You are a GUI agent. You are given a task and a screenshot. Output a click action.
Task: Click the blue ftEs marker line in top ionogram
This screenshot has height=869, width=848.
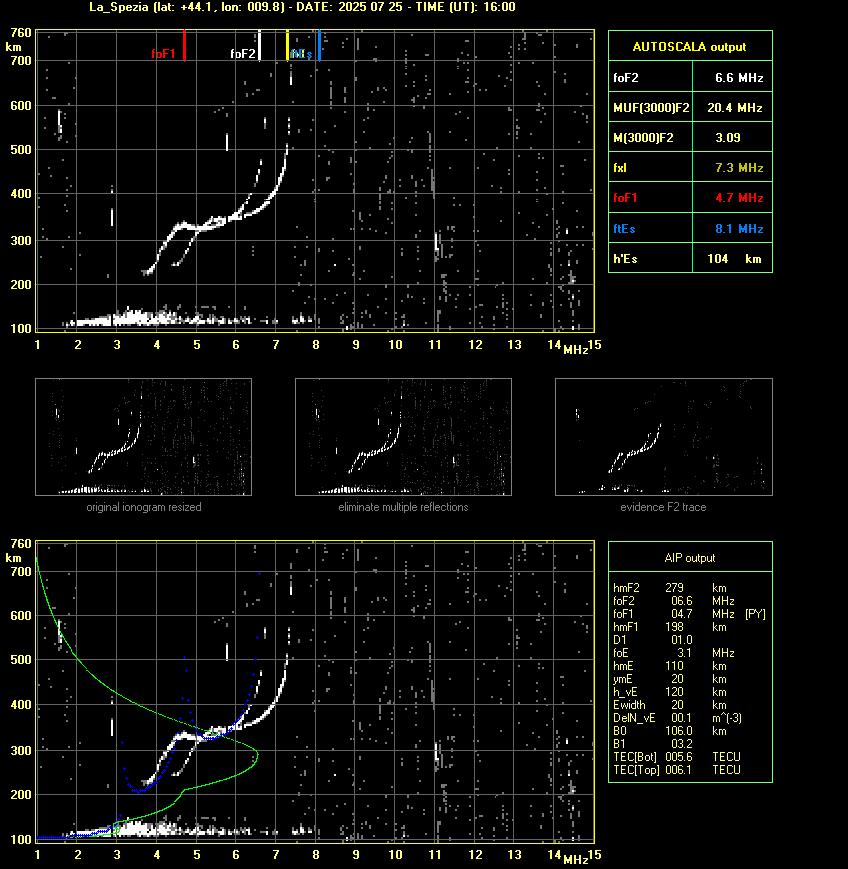tap(319, 45)
